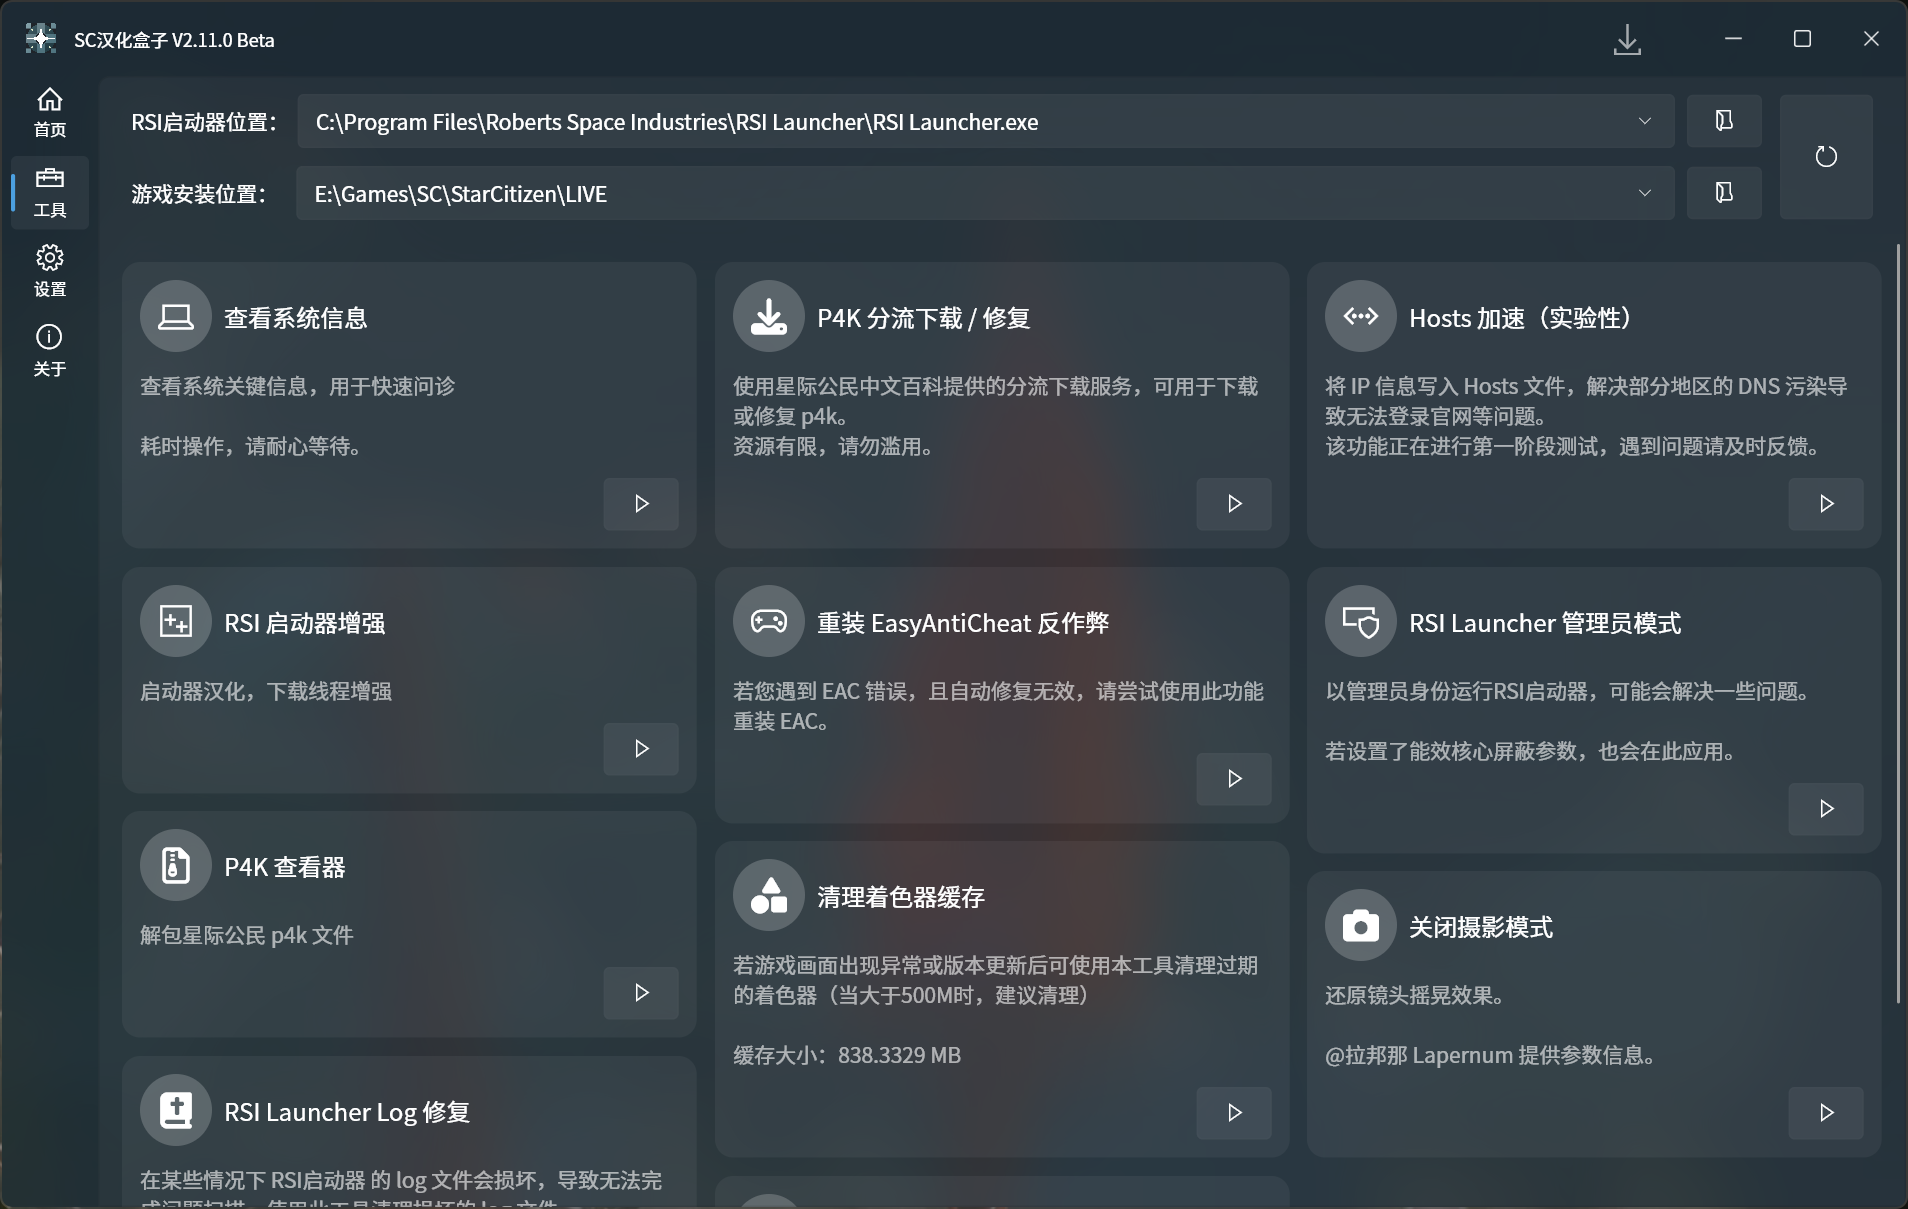Run the 清理着色器缓存 tool
This screenshot has width=1908, height=1209.
(x=1234, y=1113)
